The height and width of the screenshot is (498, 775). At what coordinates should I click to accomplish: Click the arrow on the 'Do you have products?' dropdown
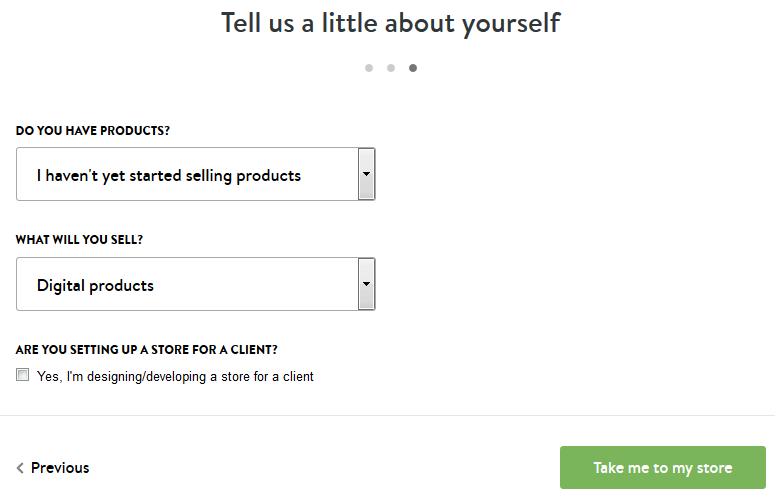[x=366, y=174]
